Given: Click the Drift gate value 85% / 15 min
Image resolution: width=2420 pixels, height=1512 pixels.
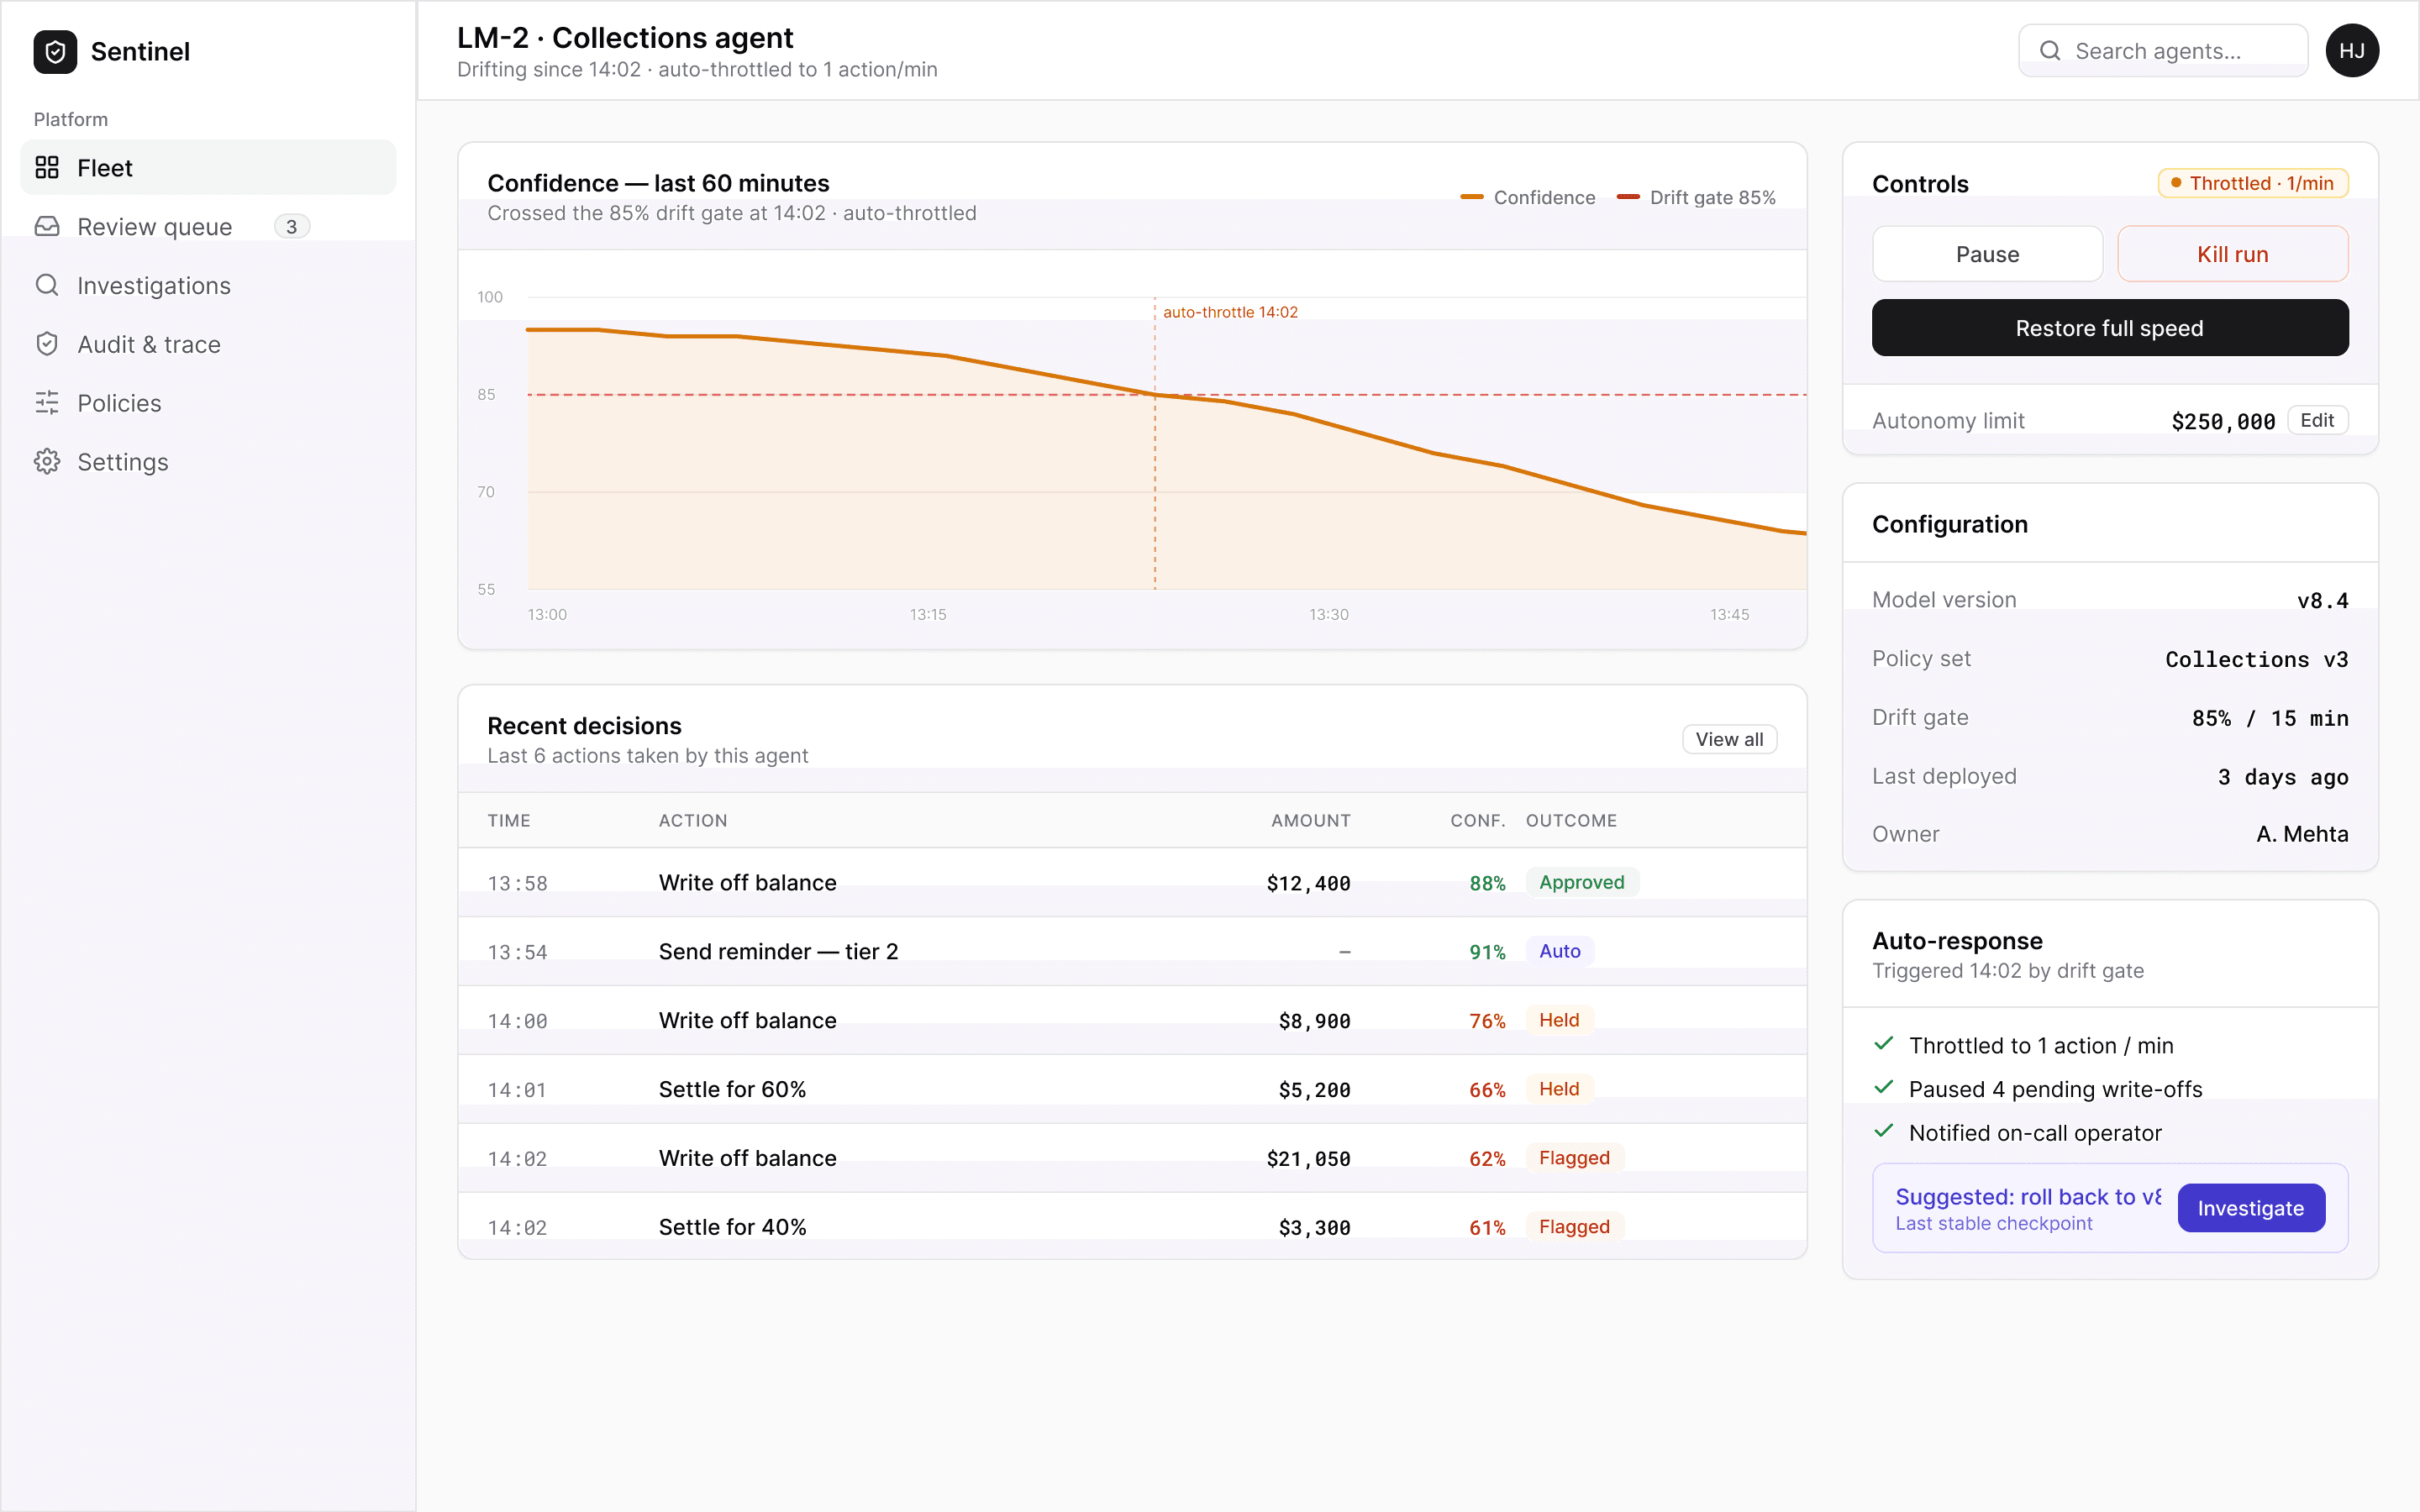Looking at the screenshot, I should coord(2270,719).
